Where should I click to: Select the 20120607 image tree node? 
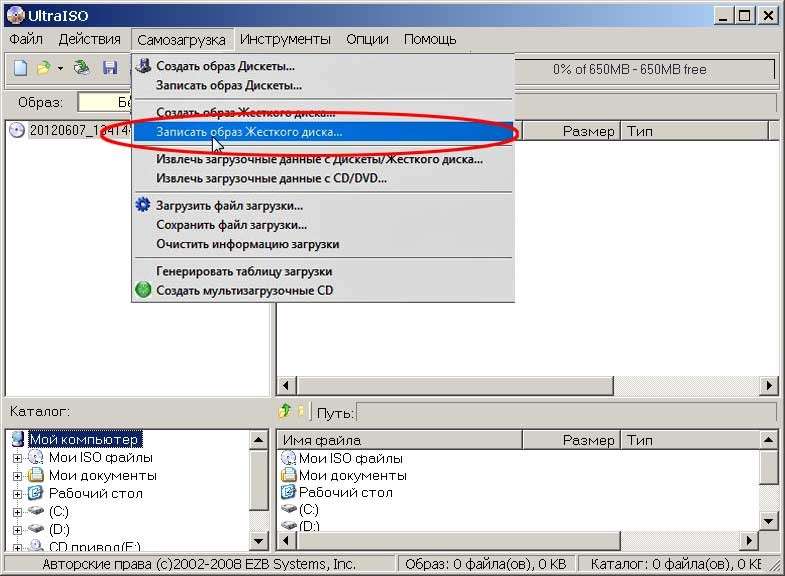click(80, 131)
